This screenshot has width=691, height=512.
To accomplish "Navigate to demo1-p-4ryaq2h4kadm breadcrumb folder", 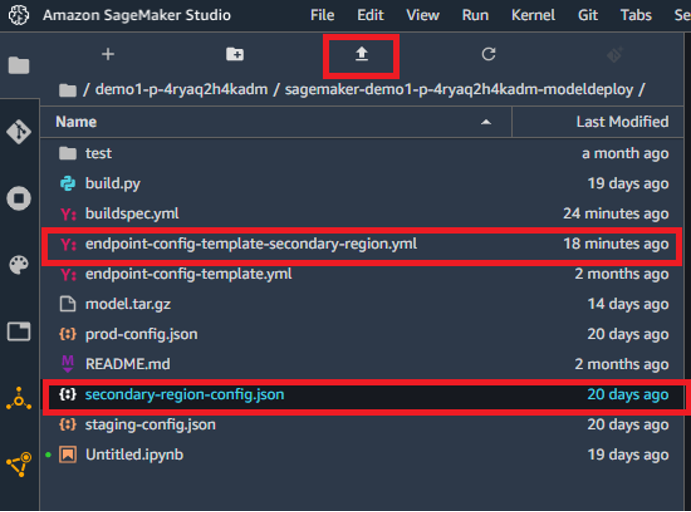I will 181,89.
